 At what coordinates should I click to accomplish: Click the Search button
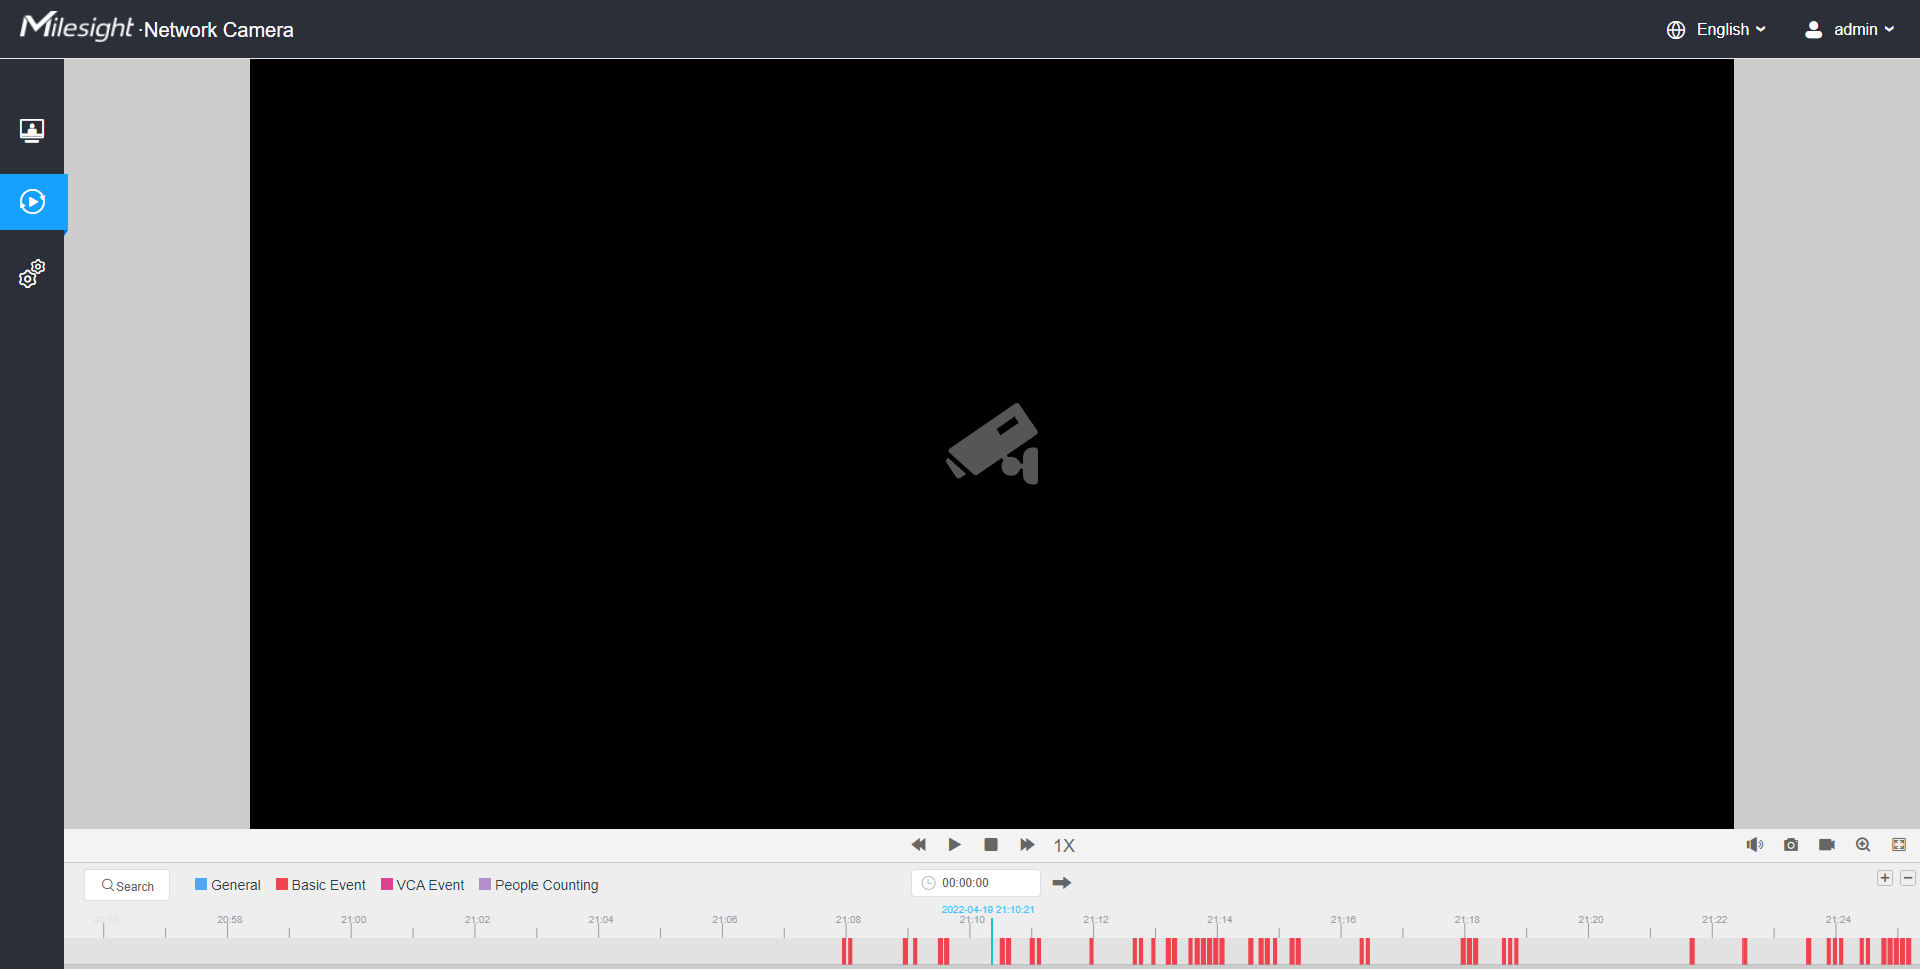click(127, 886)
